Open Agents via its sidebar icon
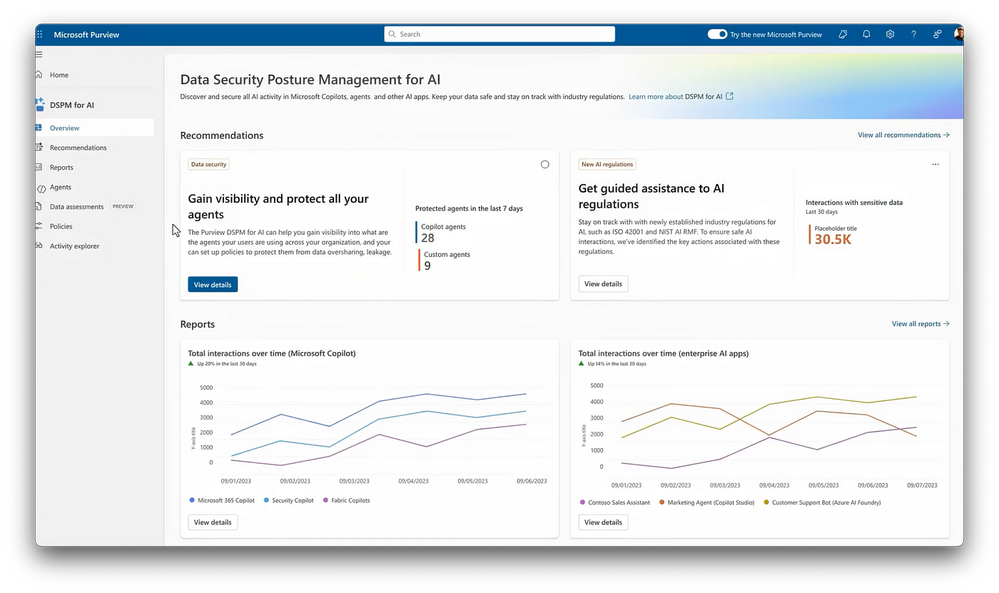Screen dimensions: 999x593 41,188
